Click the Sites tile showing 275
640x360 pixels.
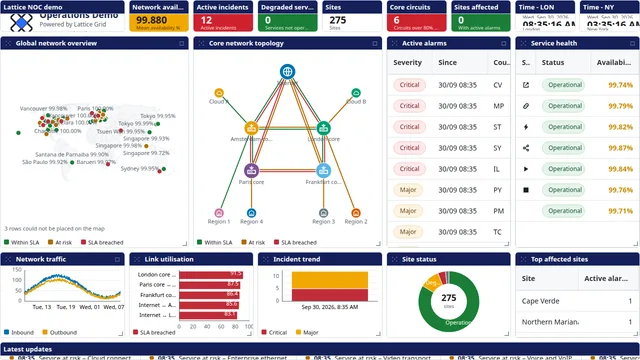pos(352,16)
